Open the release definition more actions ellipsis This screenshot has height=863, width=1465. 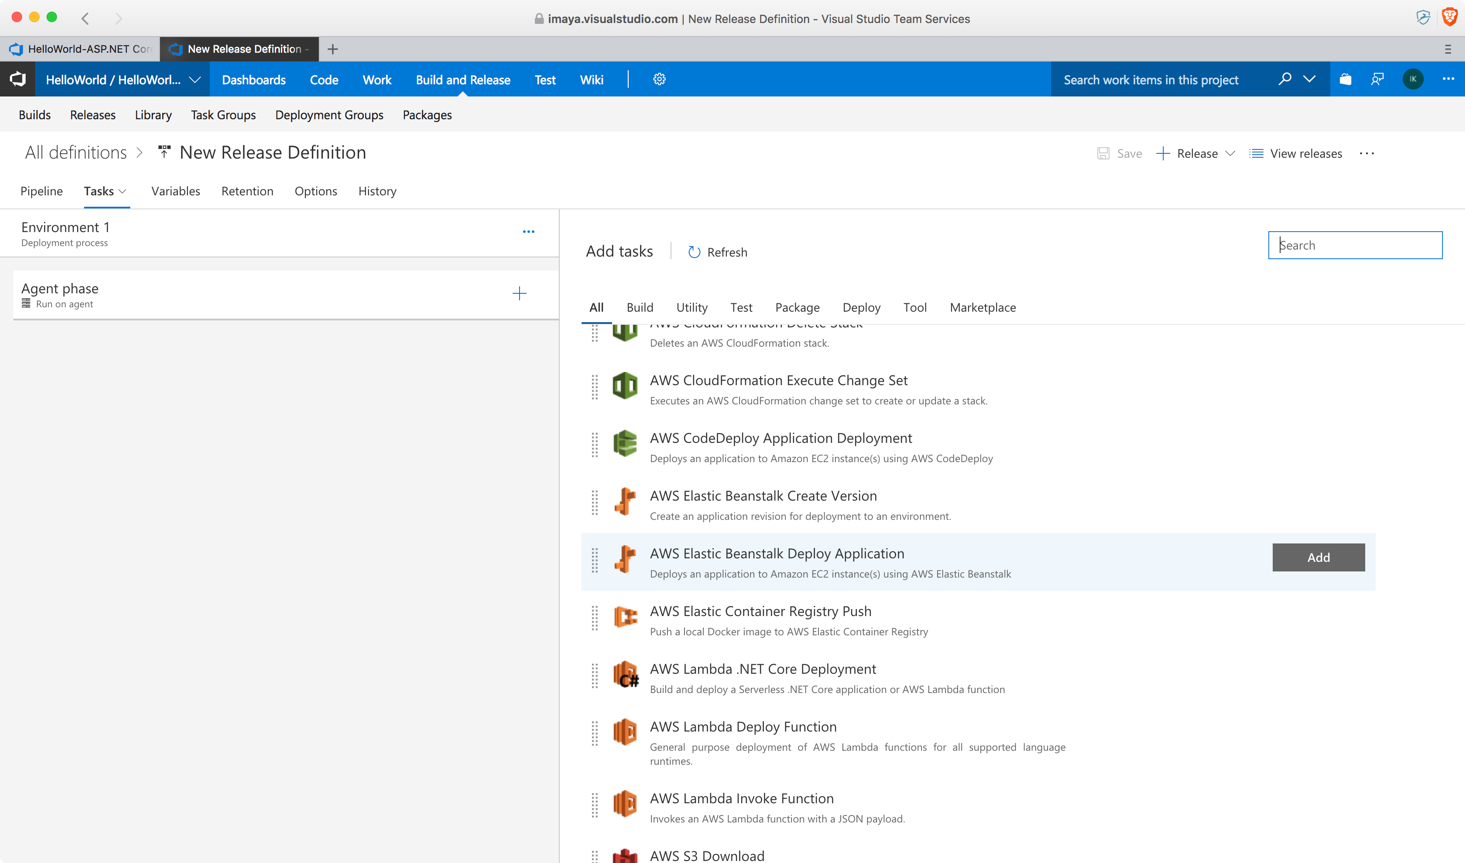click(1367, 153)
